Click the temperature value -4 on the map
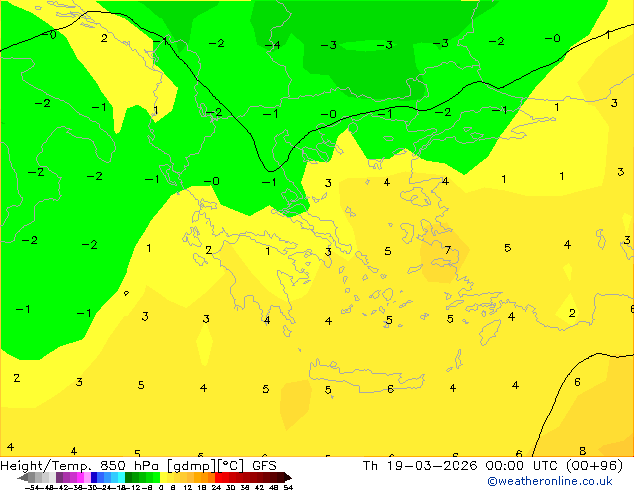Image resolution: width=634 pixels, height=490 pixels. 273,45
